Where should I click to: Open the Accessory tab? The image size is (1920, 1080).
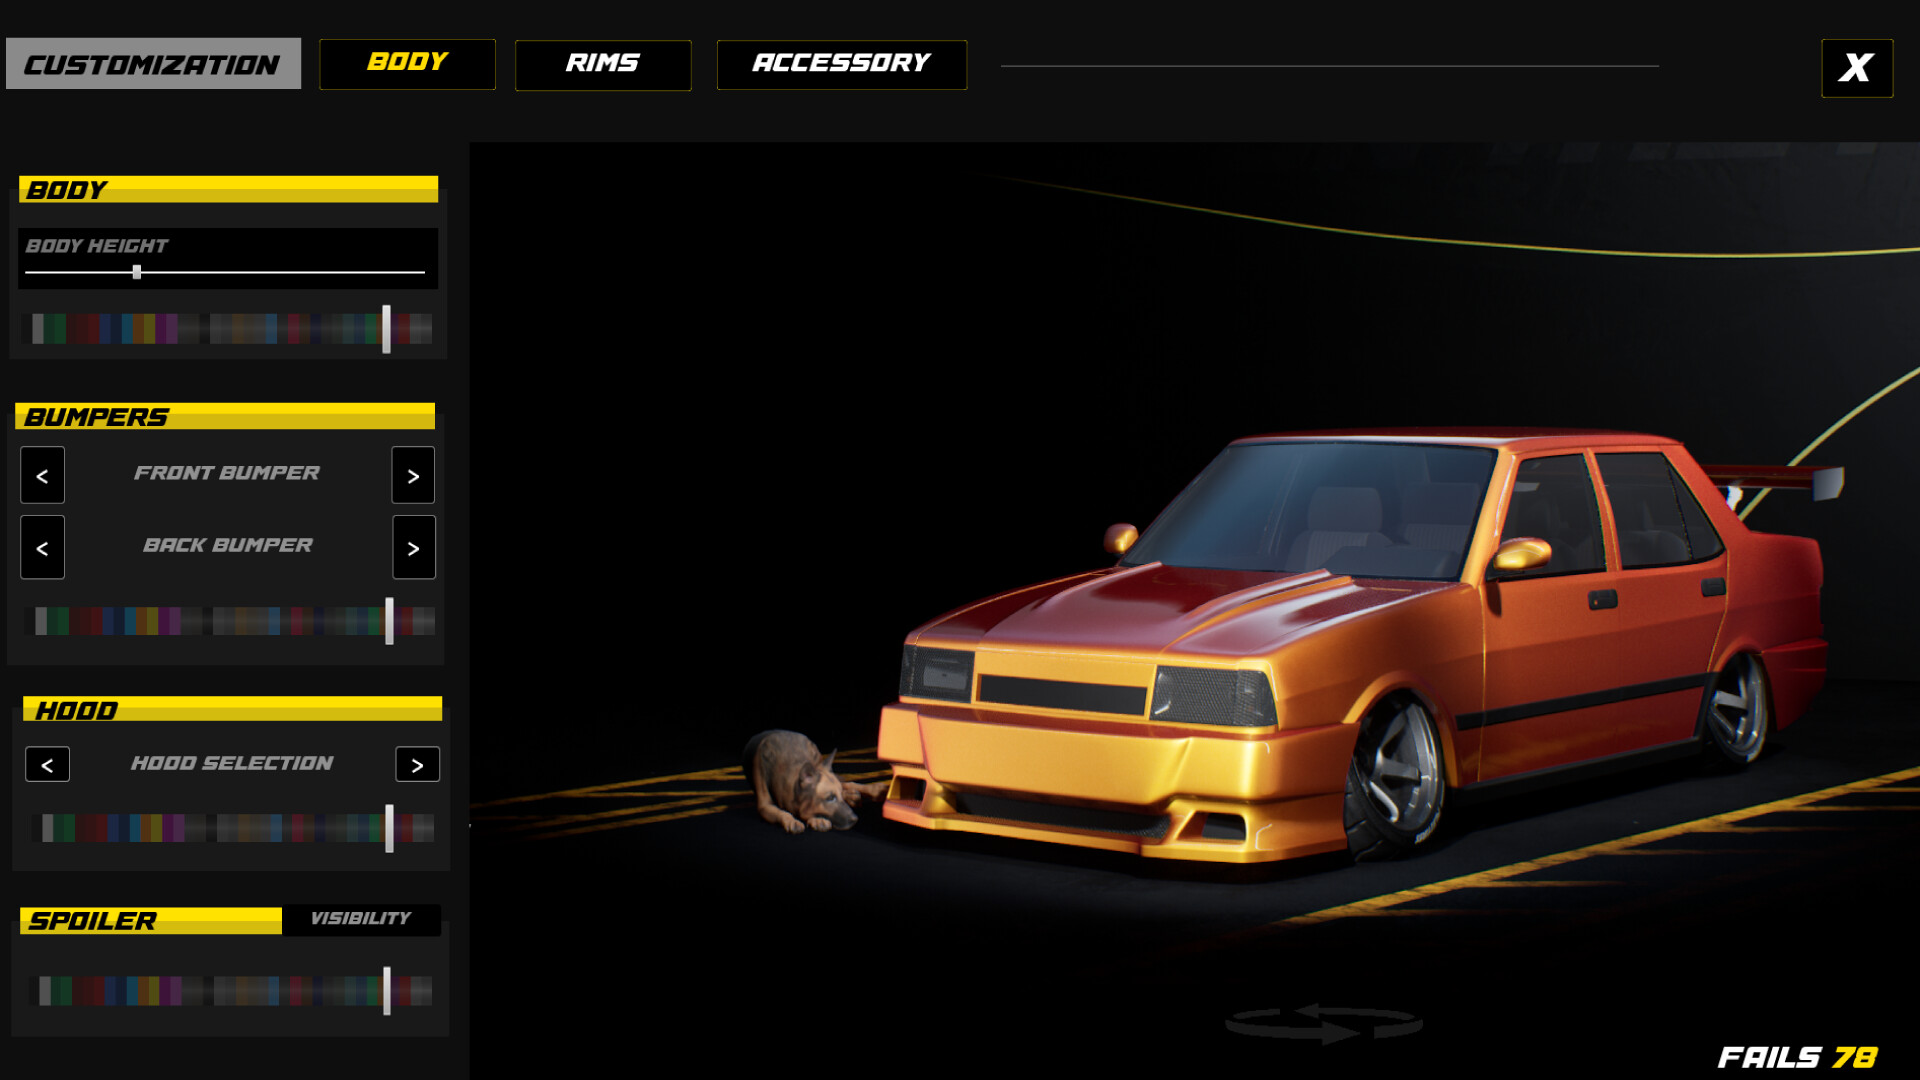(841, 65)
